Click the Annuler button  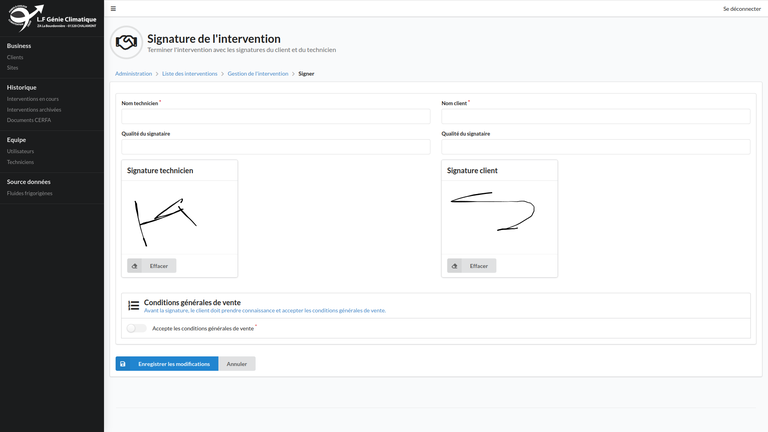coord(237,364)
